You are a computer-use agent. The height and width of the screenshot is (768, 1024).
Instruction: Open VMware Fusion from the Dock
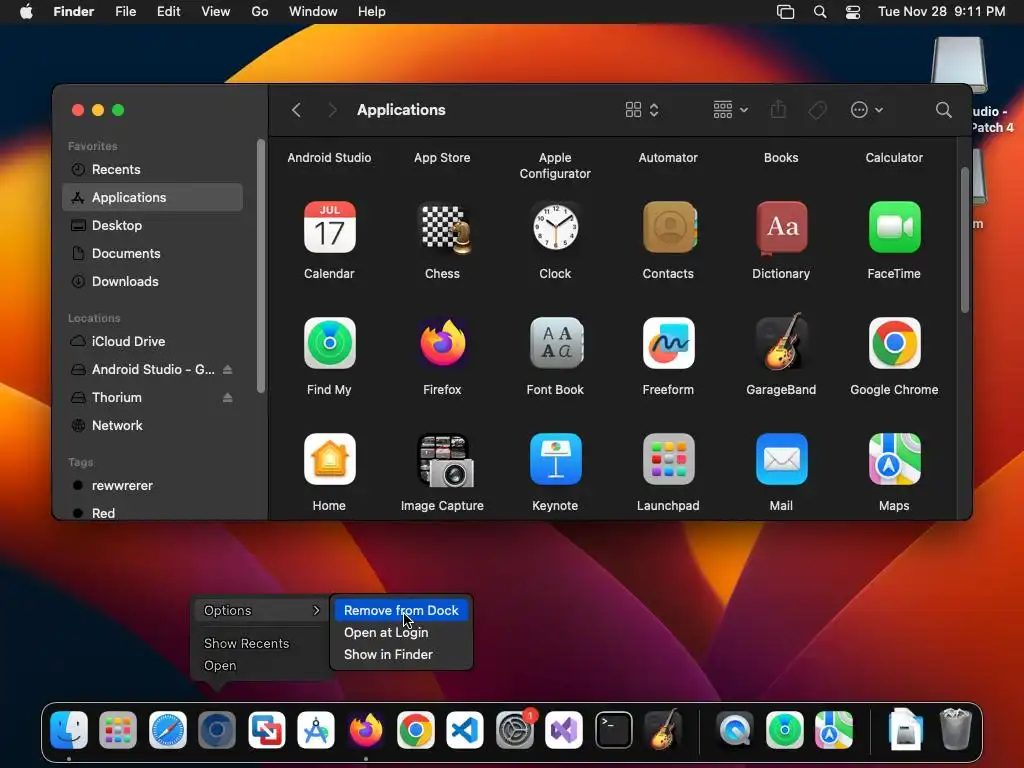click(266, 730)
